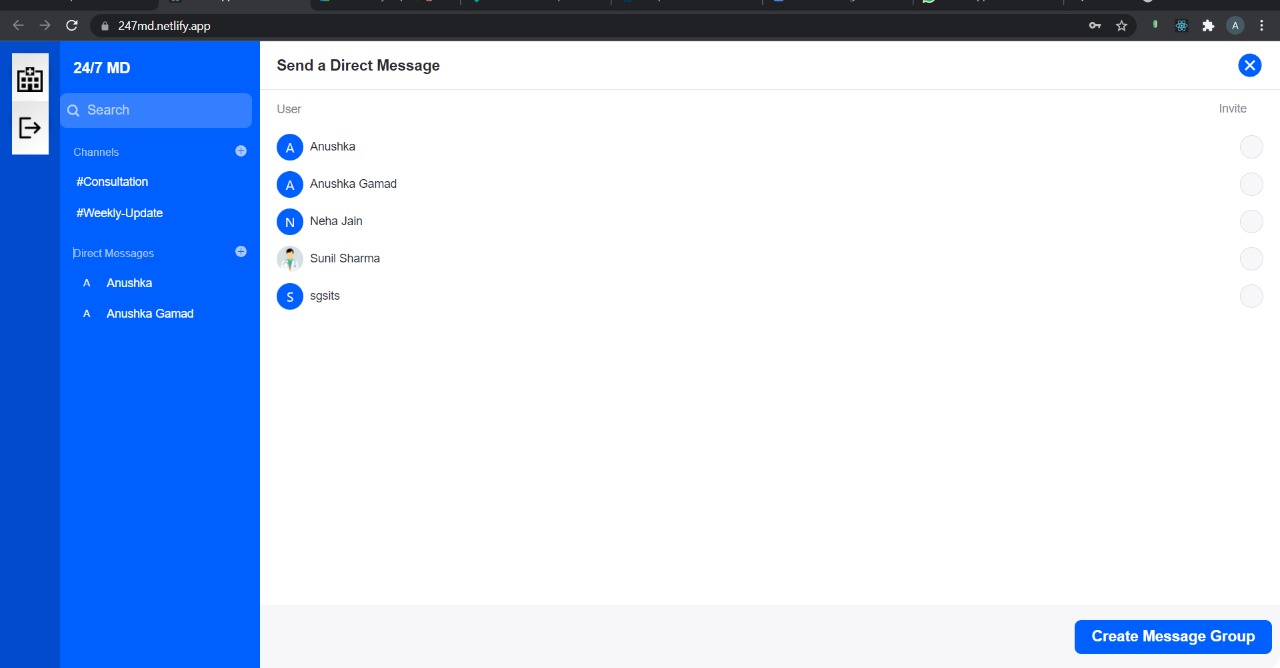This screenshot has width=1280, height=668.
Task: Click the 24/7 MD header title
Action: coord(102,68)
